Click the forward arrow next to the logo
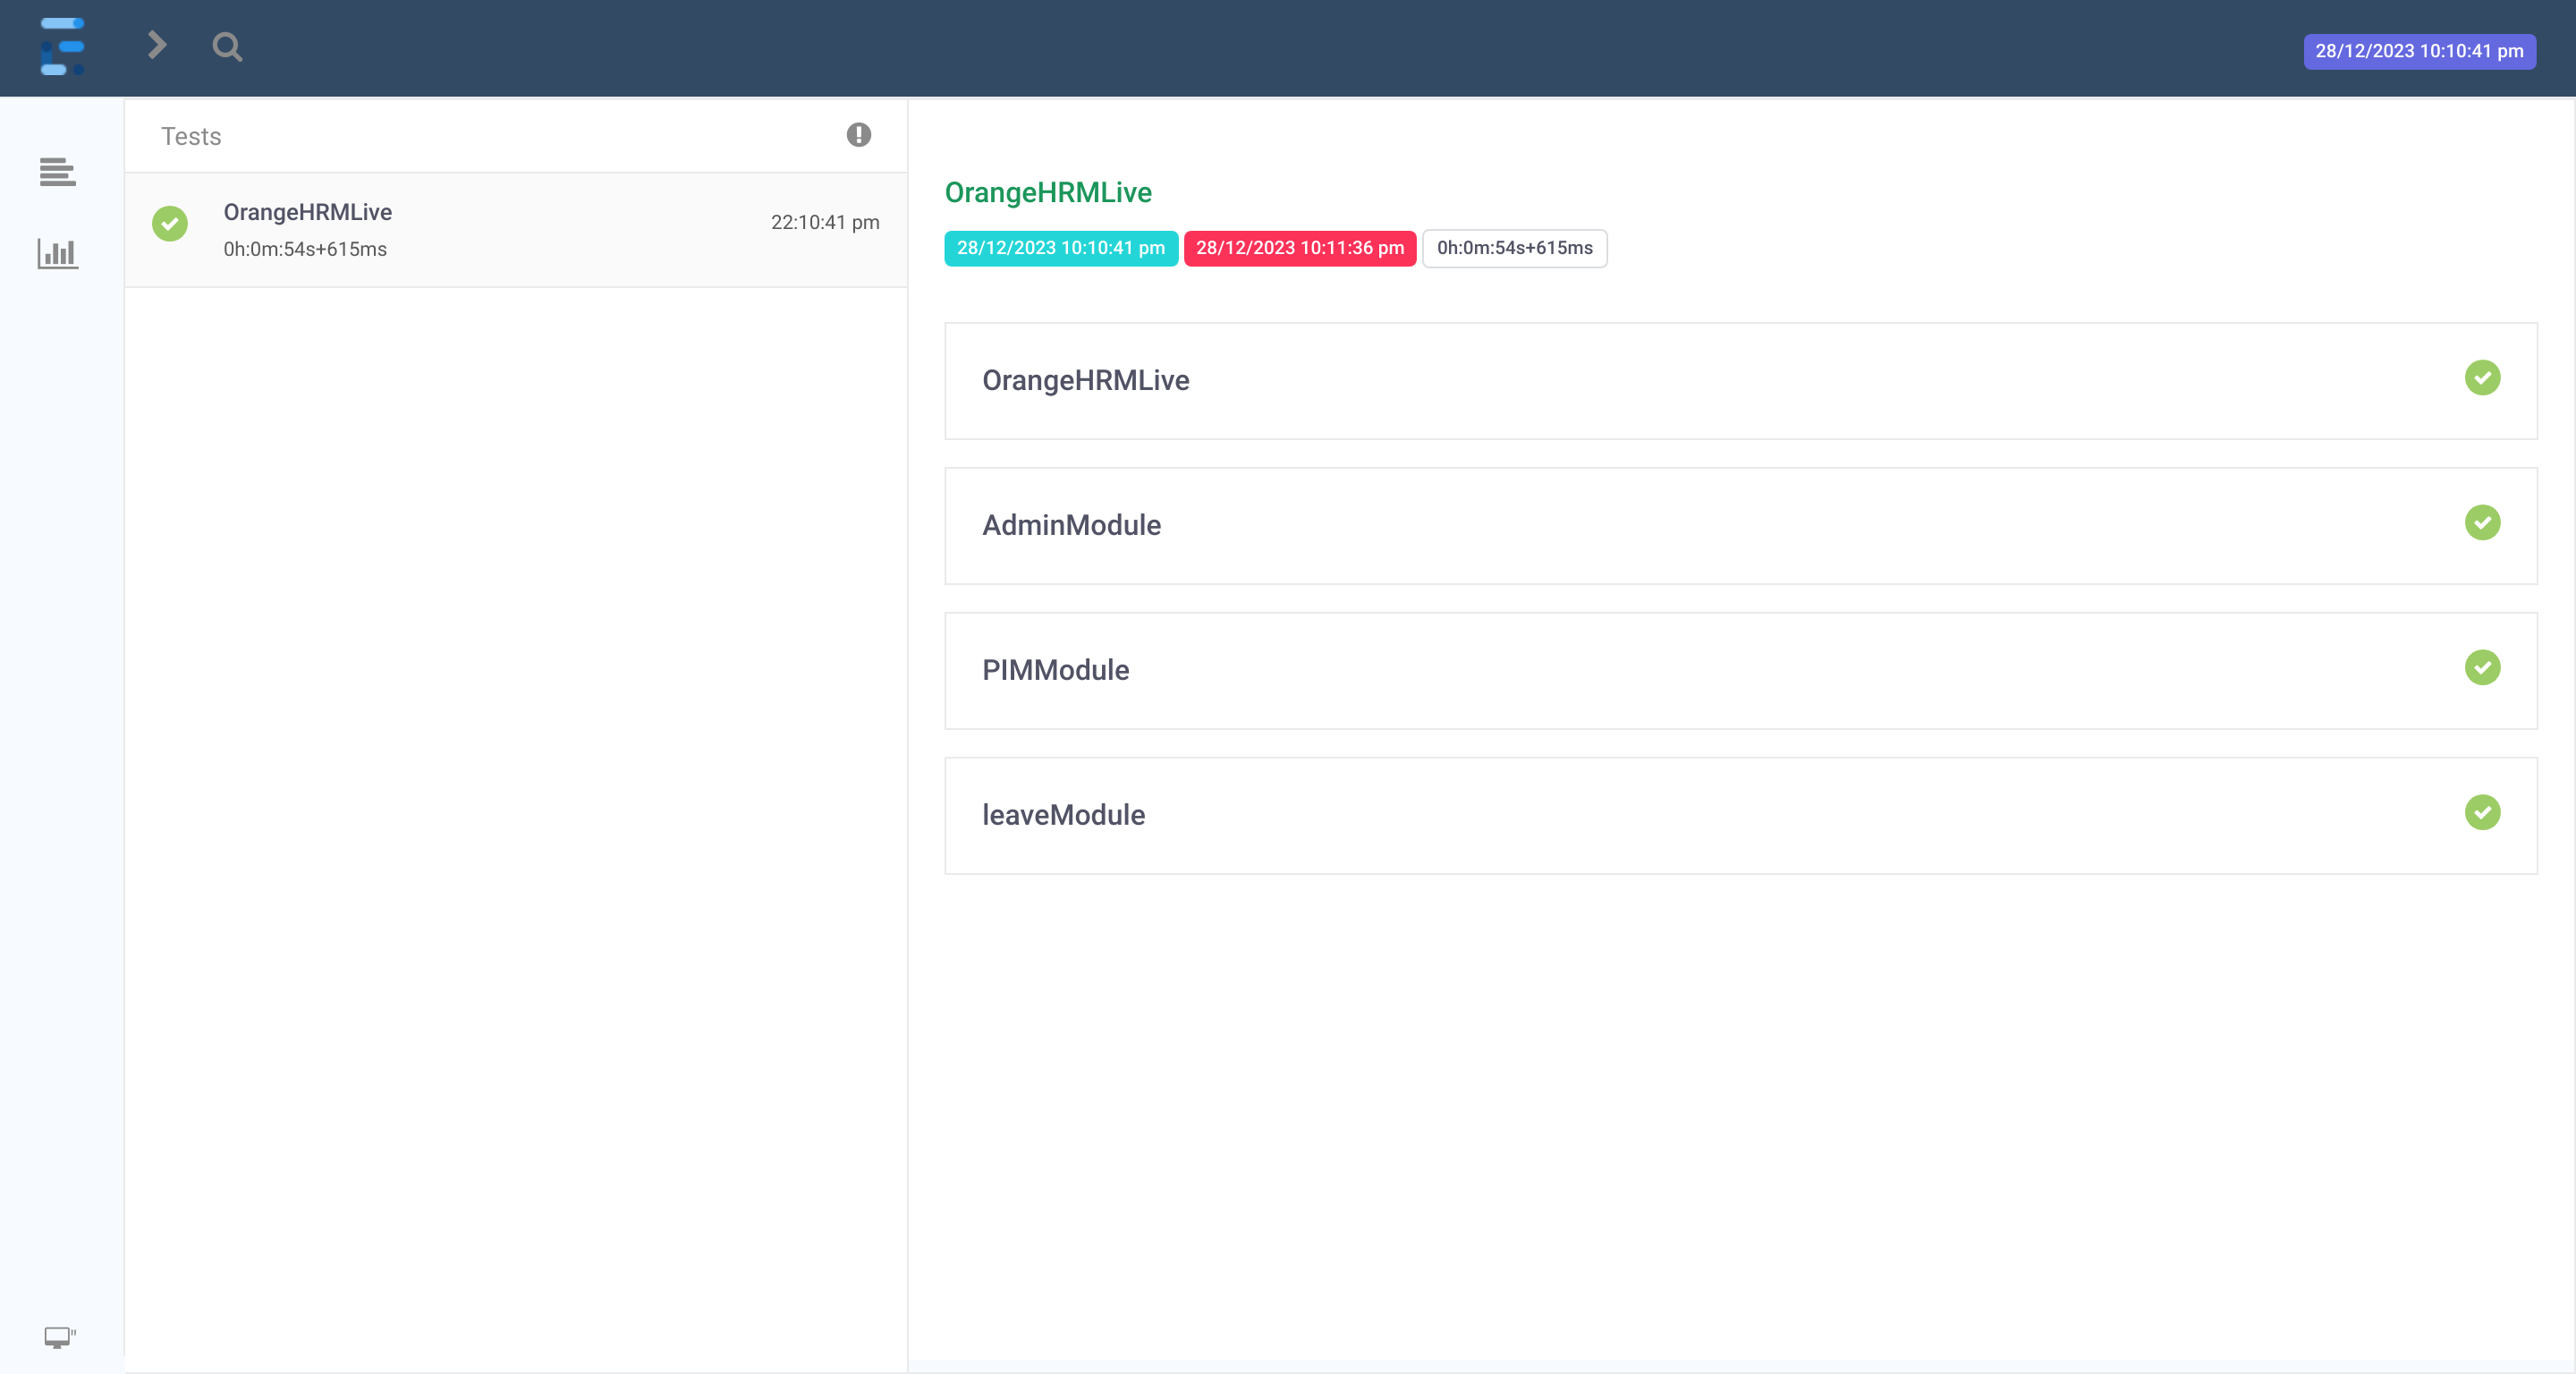The width and height of the screenshot is (2576, 1374). pyautogui.click(x=156, y=45)
